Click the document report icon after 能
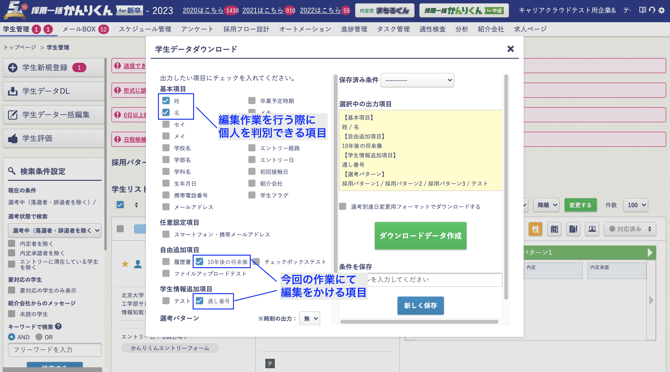670x372 pixels. 573,229
